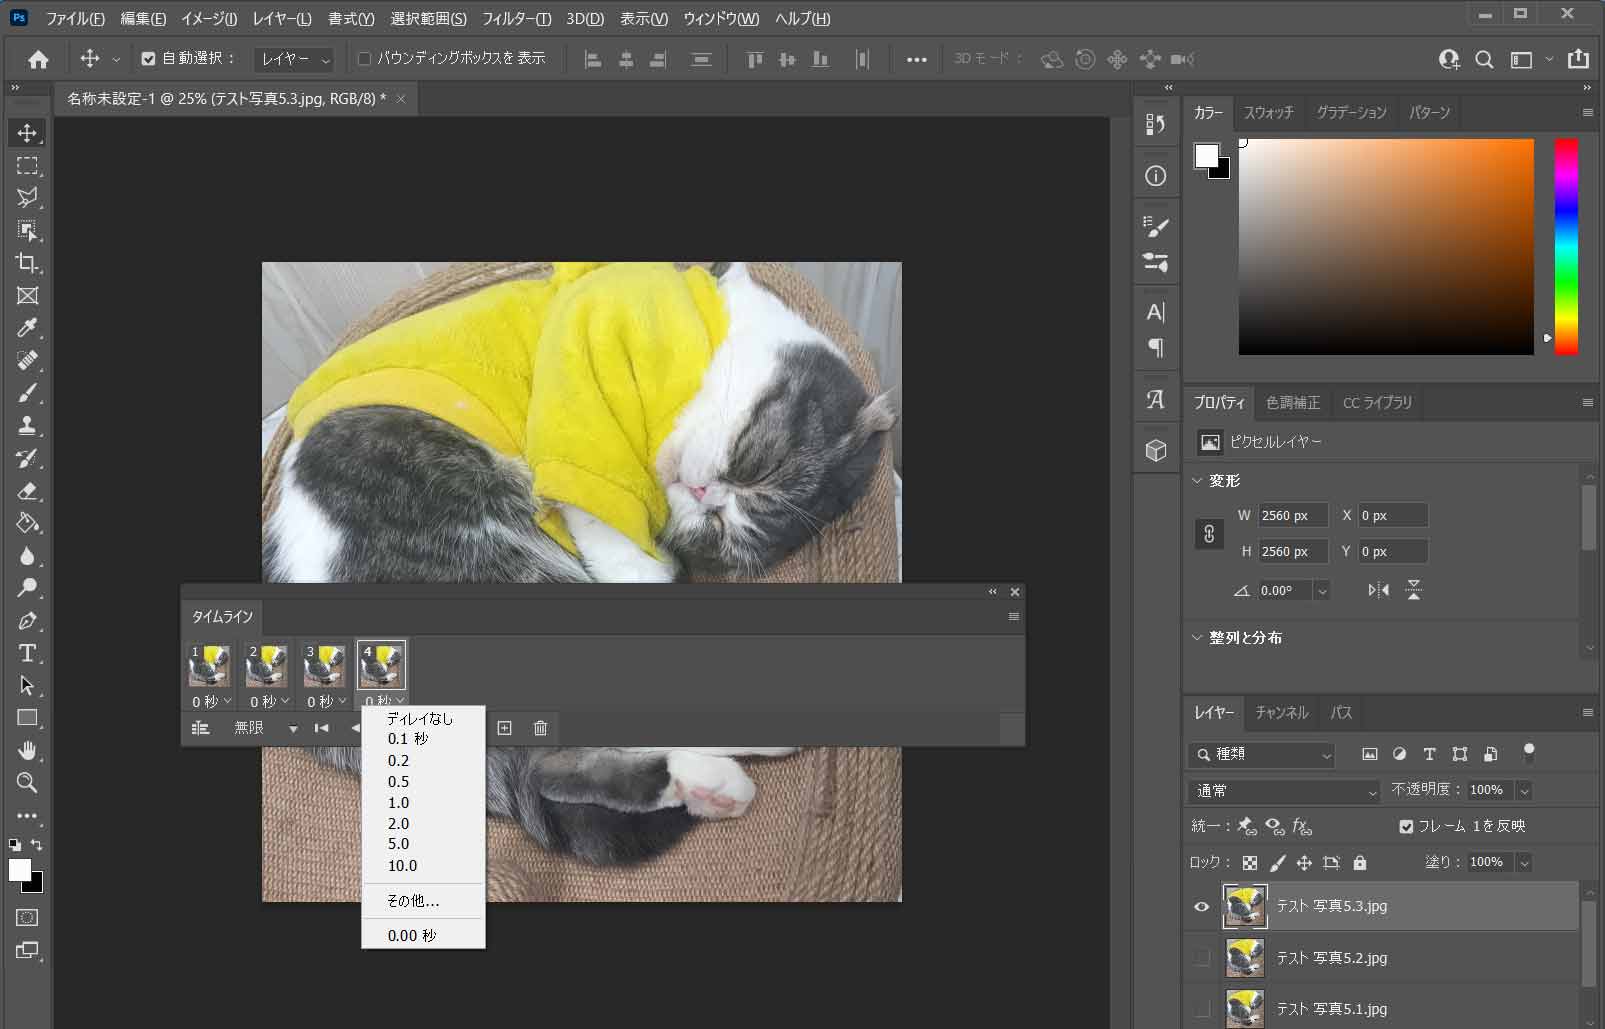The height and width of the screenshot is (1029, 1605).
Task: Select the Eraser tool
Action: point(27,491)
